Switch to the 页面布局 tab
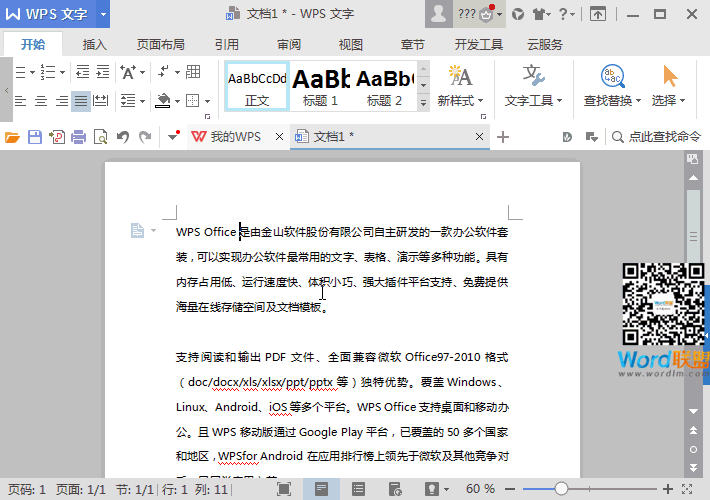This screenshot has width=710, height=500. [161, 44]
